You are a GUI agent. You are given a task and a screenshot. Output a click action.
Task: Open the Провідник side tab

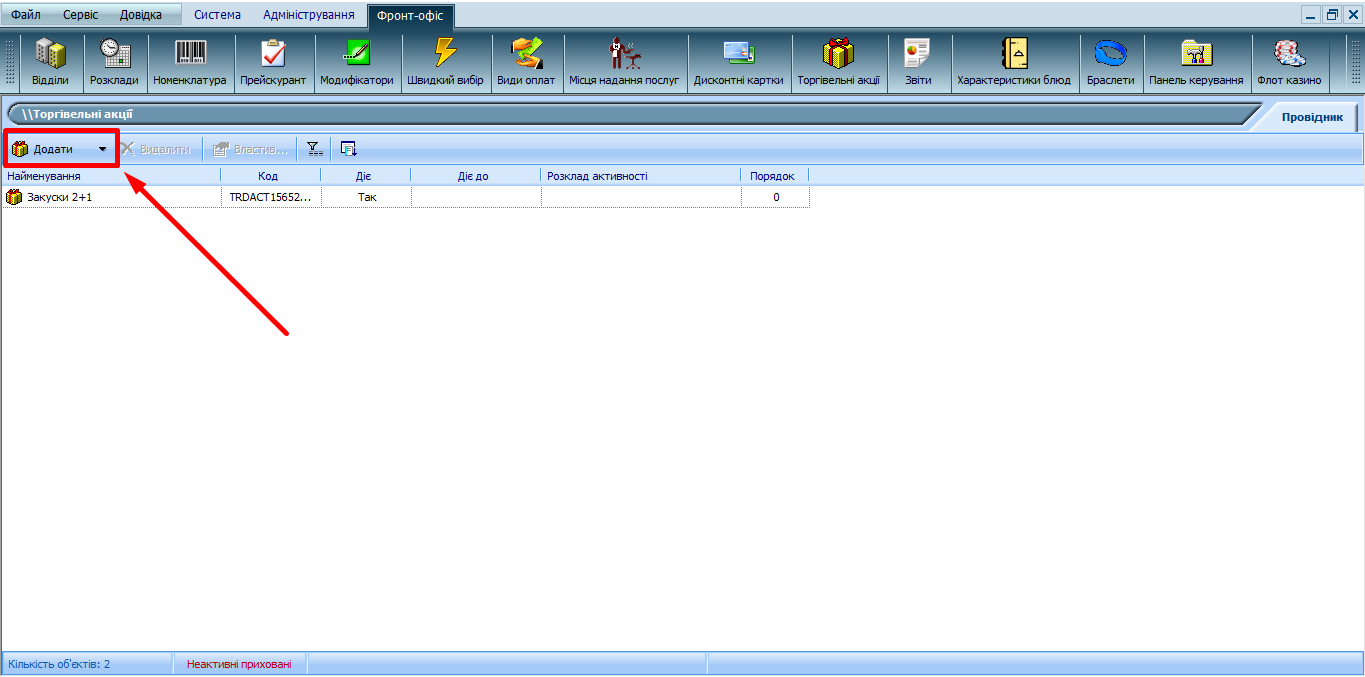pyautogui.click(x=1312, y=117)
